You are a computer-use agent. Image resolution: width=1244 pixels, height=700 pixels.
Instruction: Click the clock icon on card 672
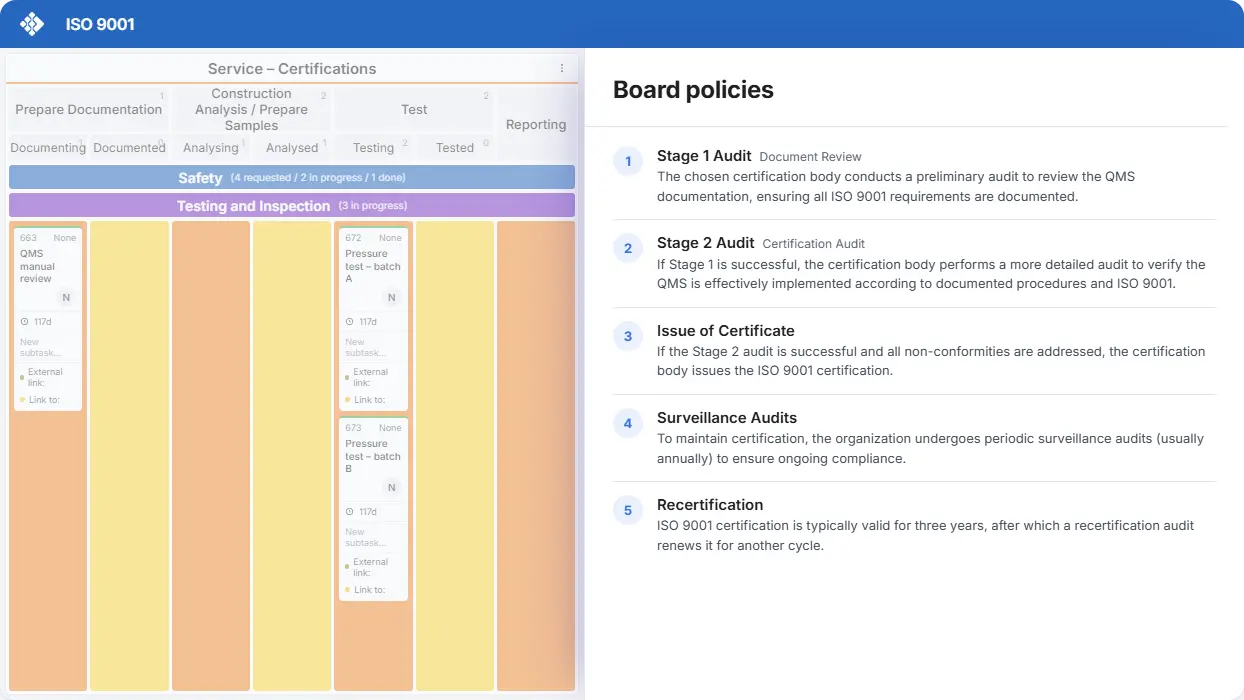point(349,322)
